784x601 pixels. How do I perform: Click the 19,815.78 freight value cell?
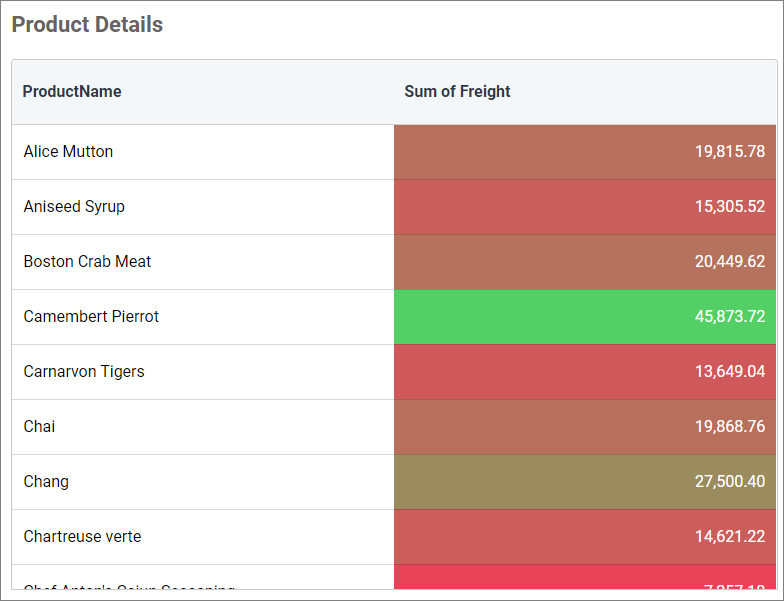pyautogui.click(x=585, y=152)
